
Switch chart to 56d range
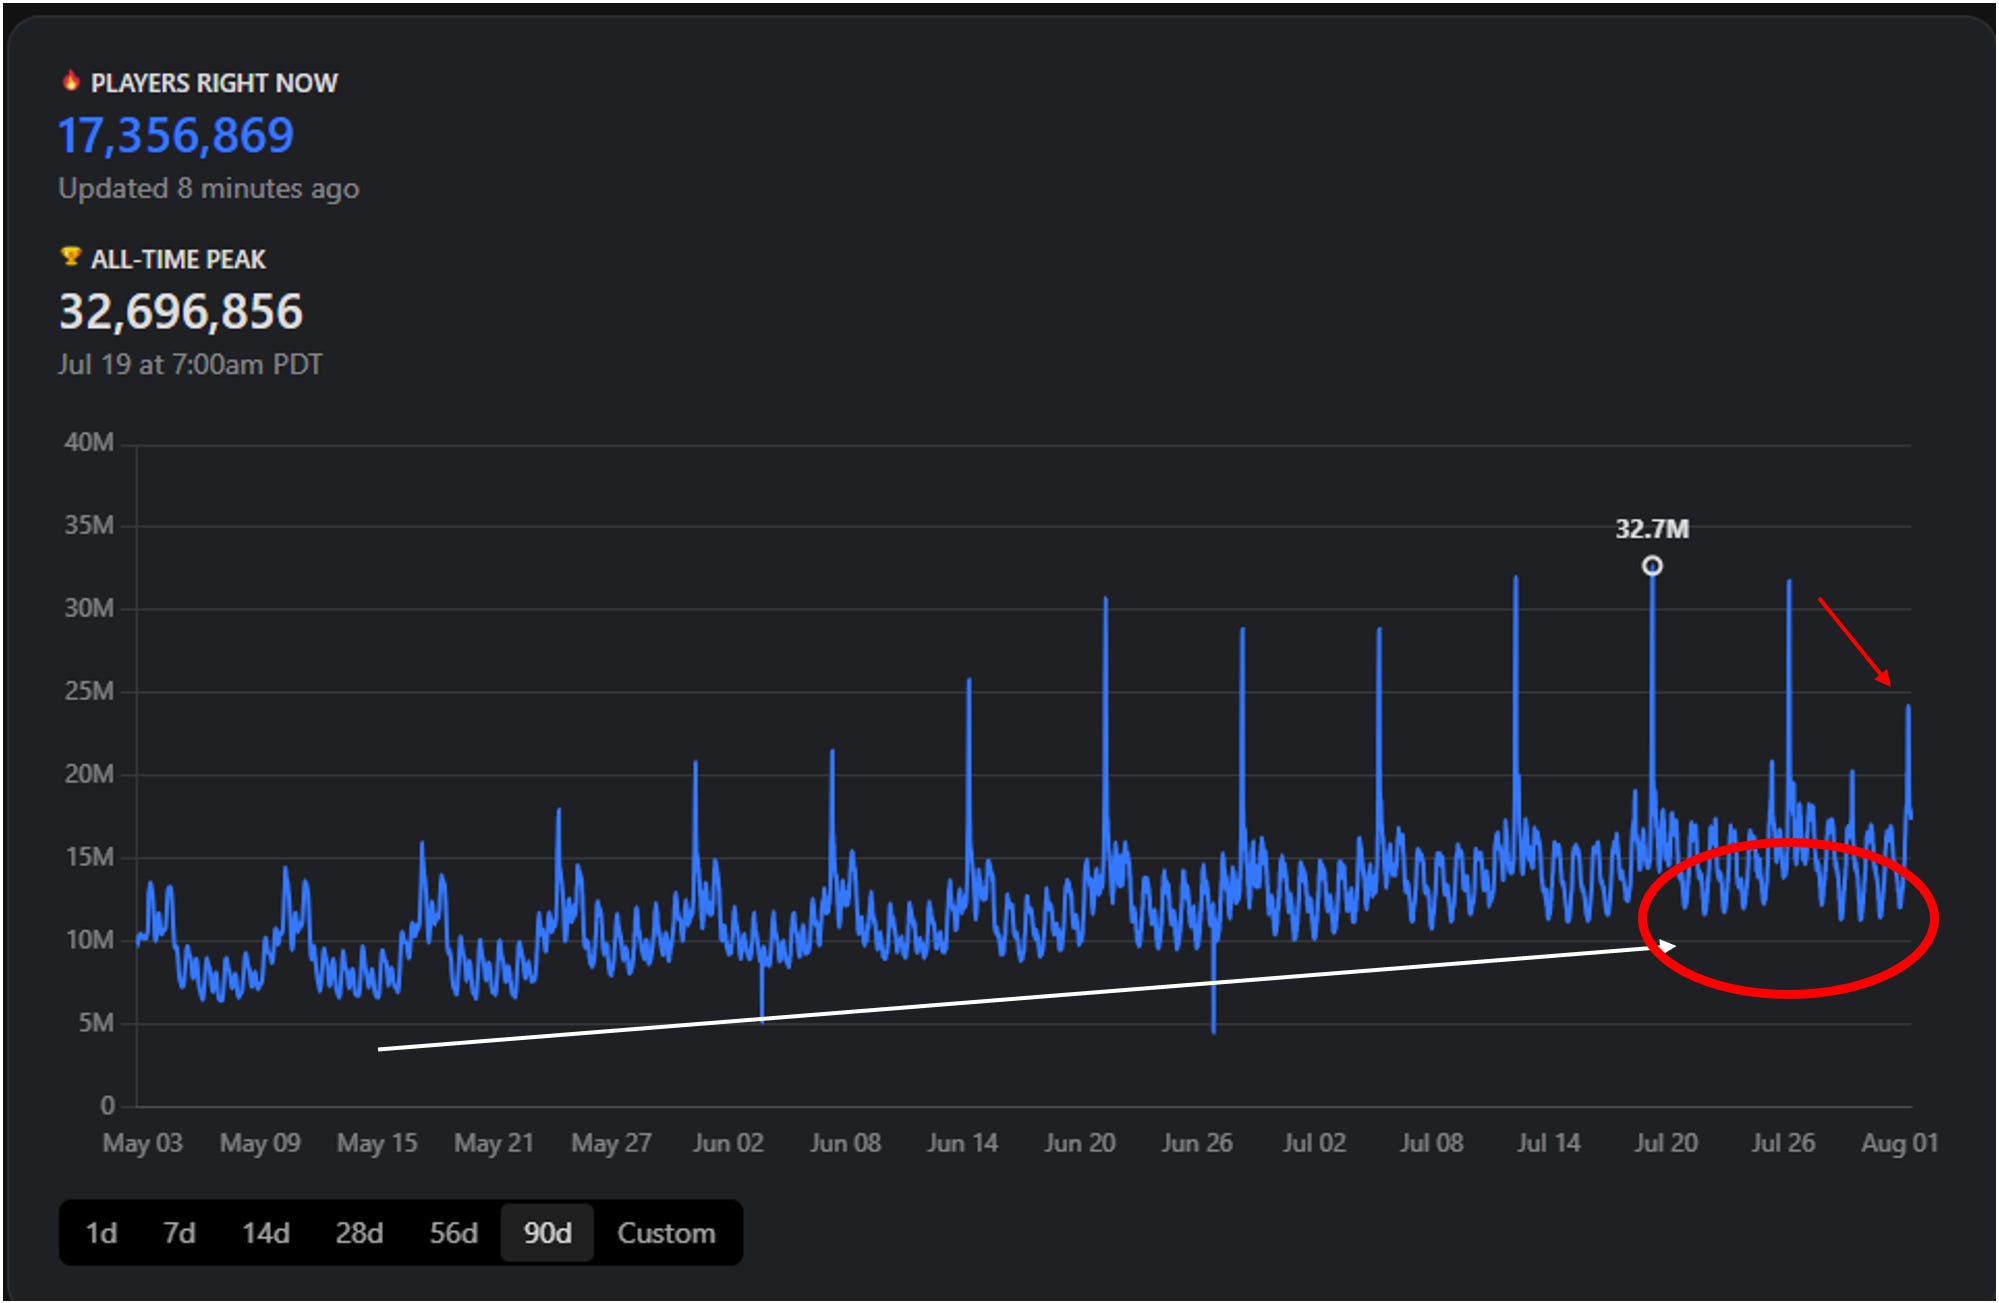click(x=453, y=1233)
